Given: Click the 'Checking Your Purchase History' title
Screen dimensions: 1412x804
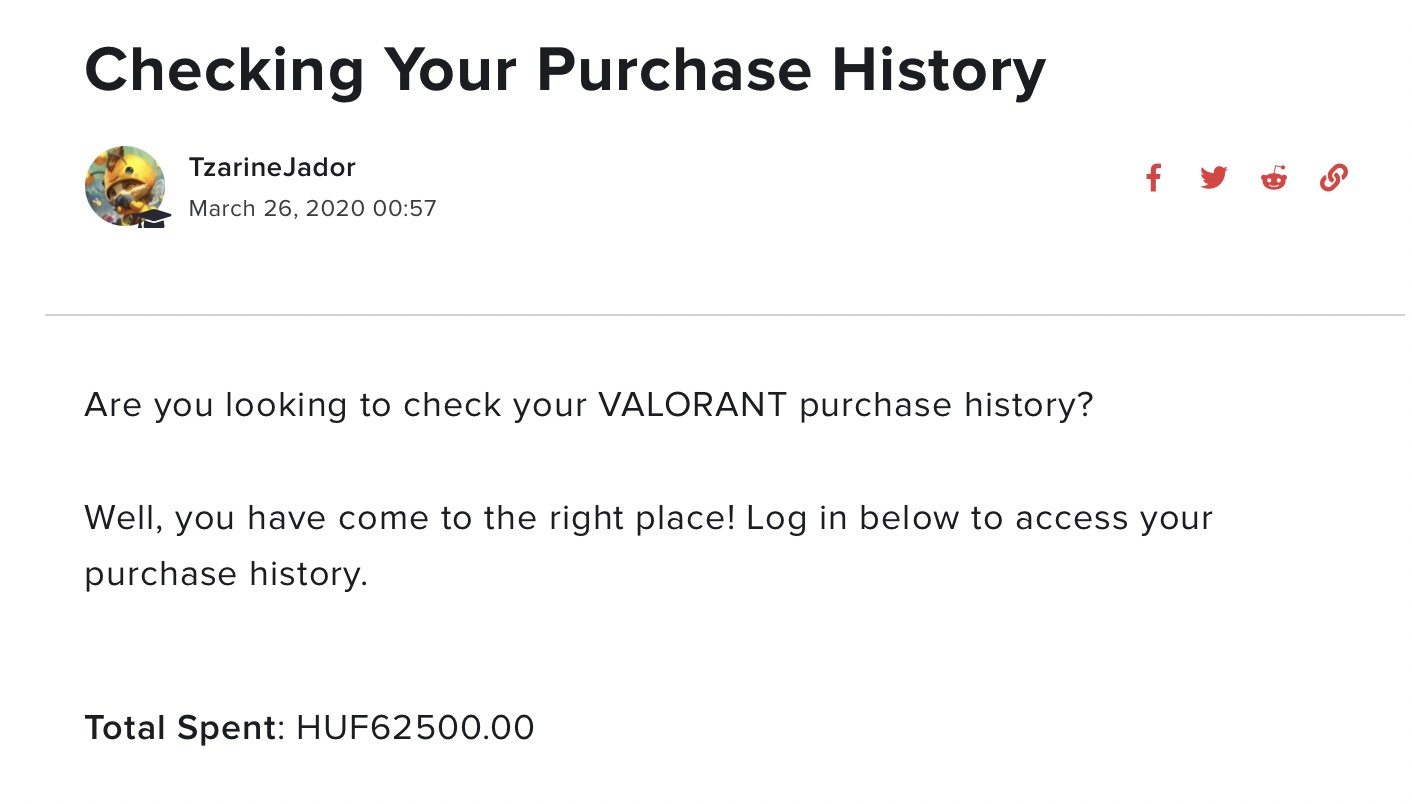Looking at the screenshot, I should point(565,69).
